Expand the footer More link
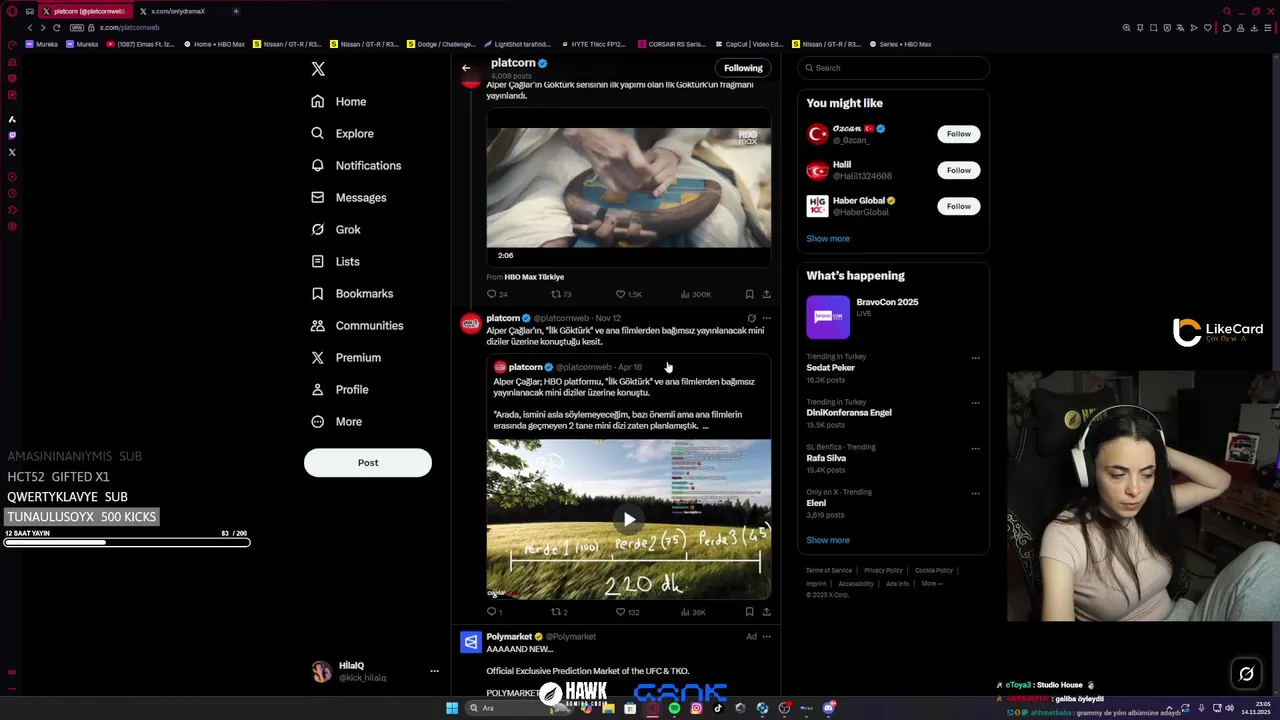This screenshot has width=1280, height=720. tap(931, 584)
